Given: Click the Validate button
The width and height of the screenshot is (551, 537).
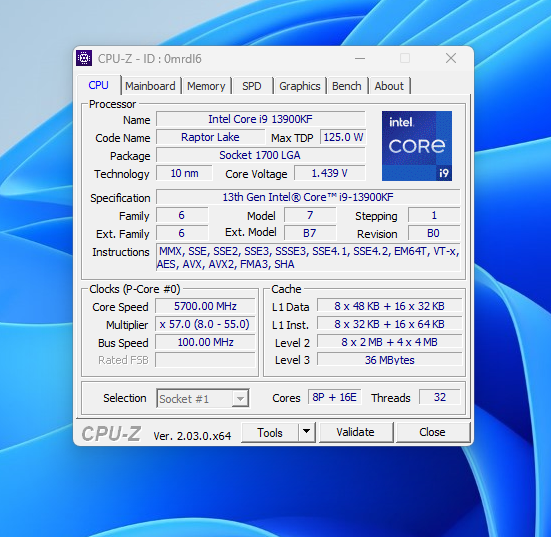Looking at the screenshot, I should click(x=355, y=433).
